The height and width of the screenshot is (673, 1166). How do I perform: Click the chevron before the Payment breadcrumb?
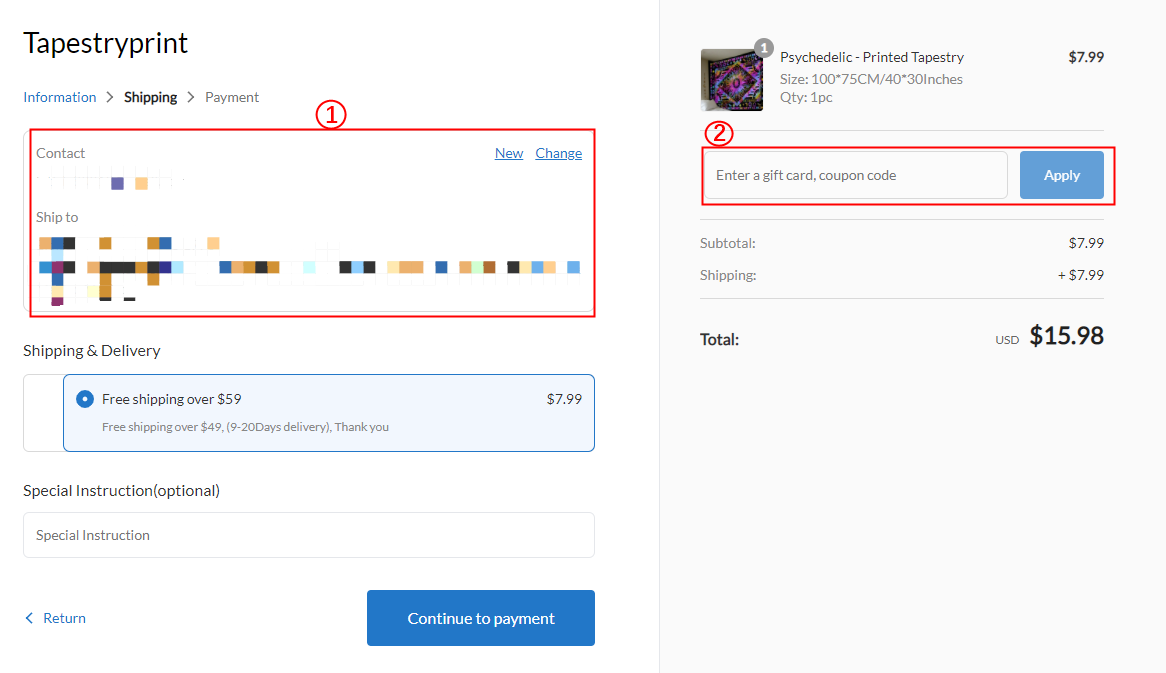191,97
